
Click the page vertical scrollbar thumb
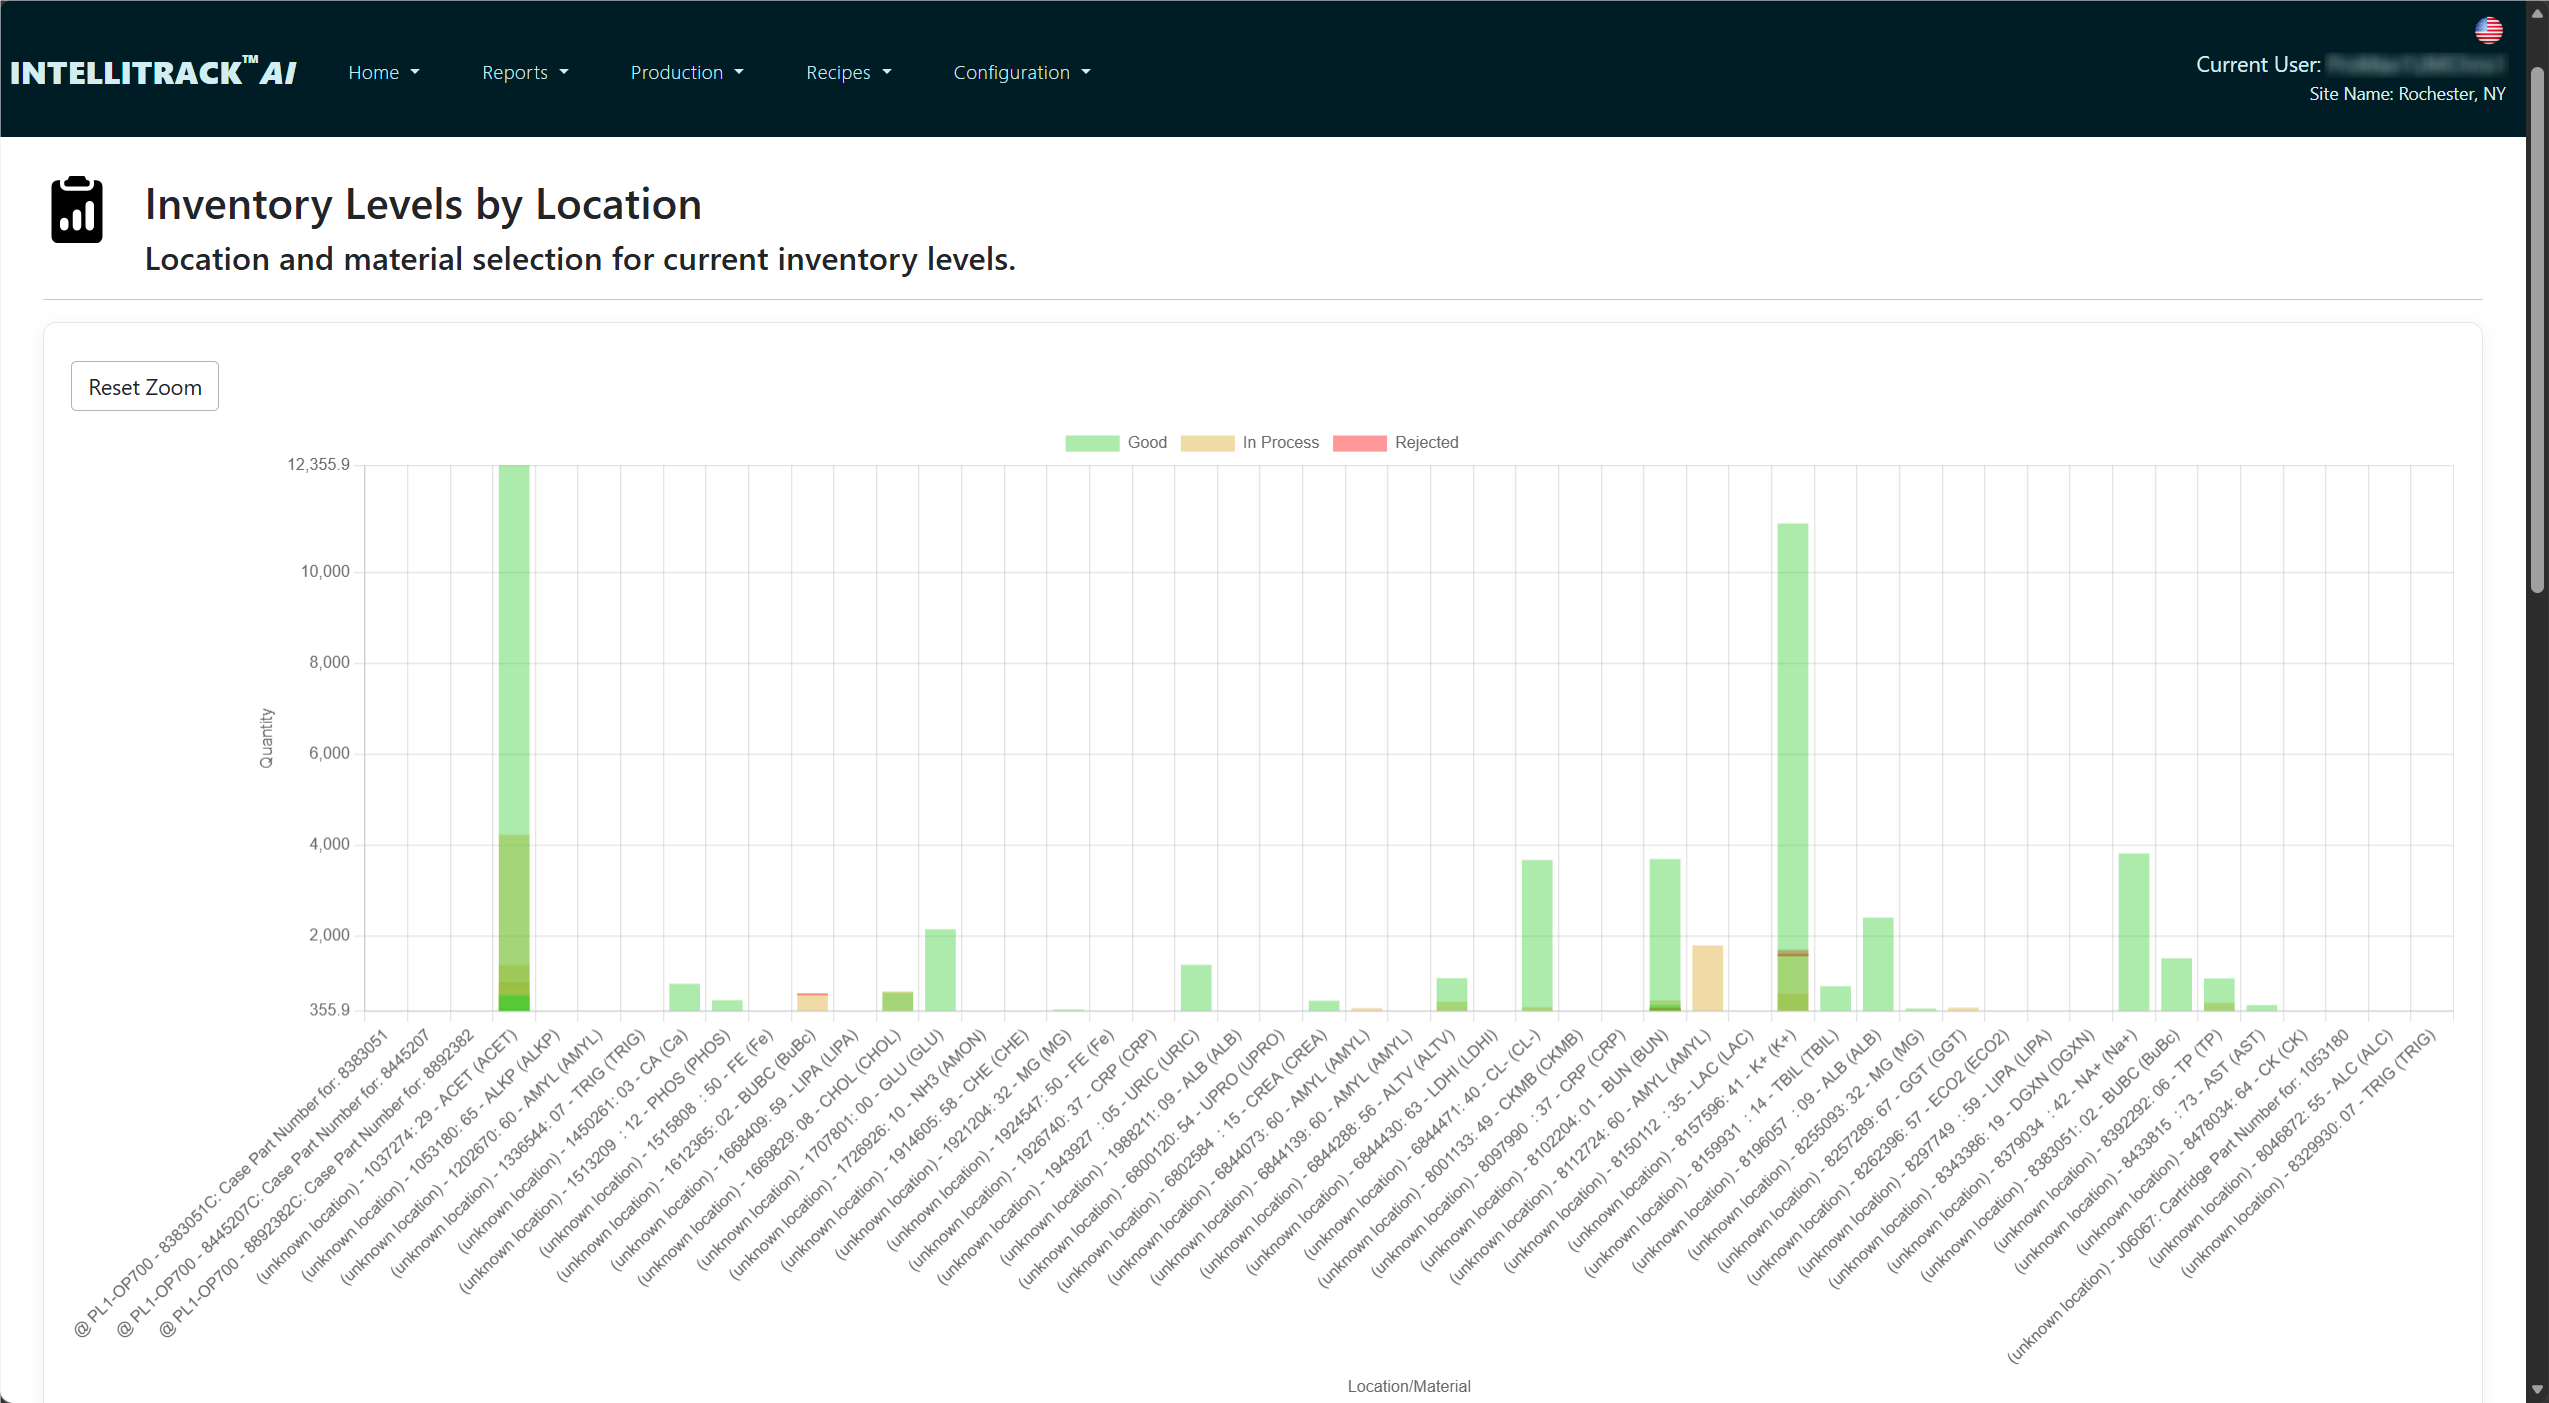tap(2537, 330)
